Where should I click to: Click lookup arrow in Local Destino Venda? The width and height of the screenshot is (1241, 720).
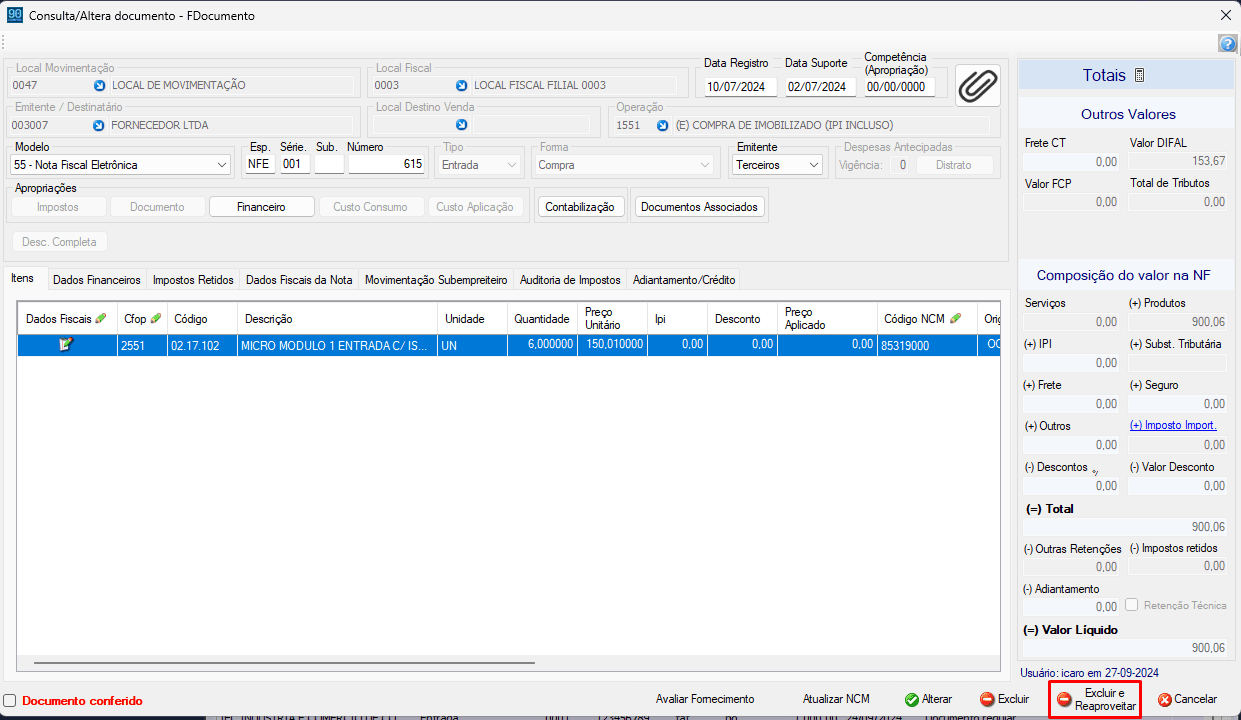pos(461,125)
